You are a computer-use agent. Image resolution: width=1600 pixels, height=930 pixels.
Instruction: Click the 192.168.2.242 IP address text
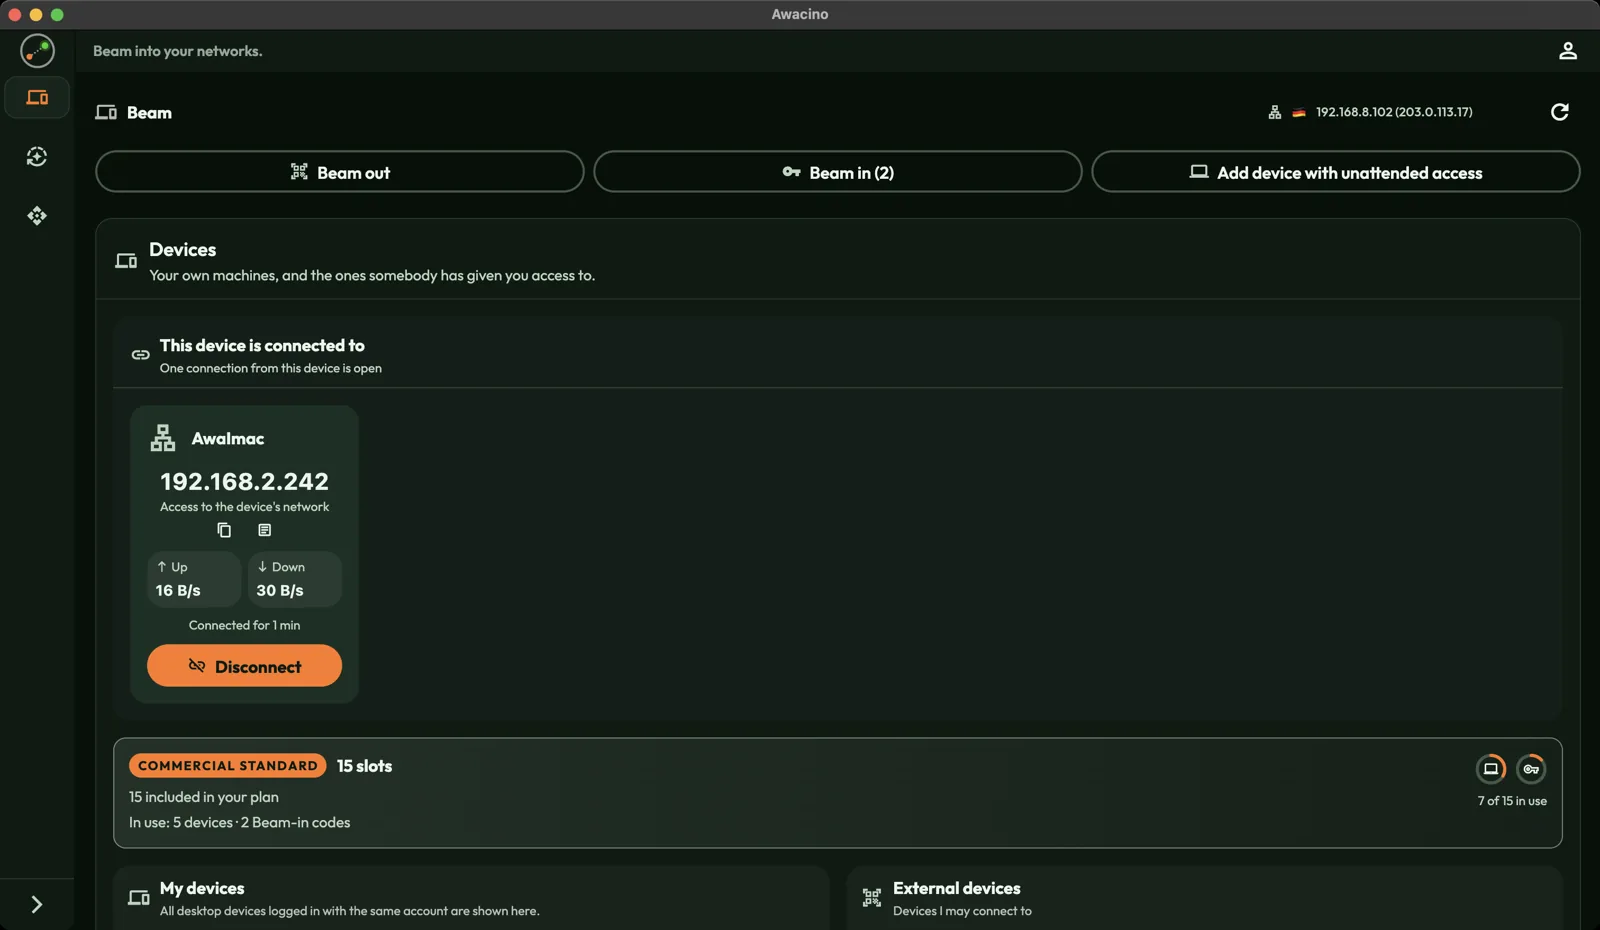pyautogui.click(x=244, y=481)
